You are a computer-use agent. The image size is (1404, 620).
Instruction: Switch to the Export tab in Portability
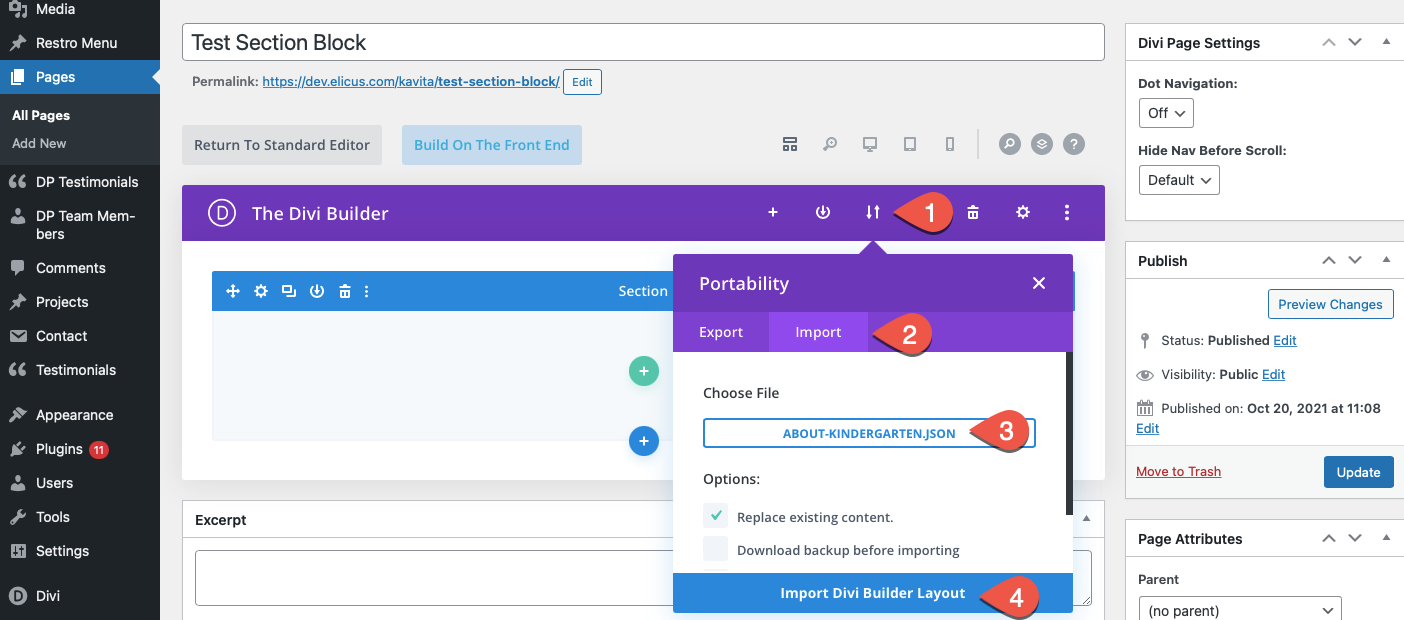721,331
